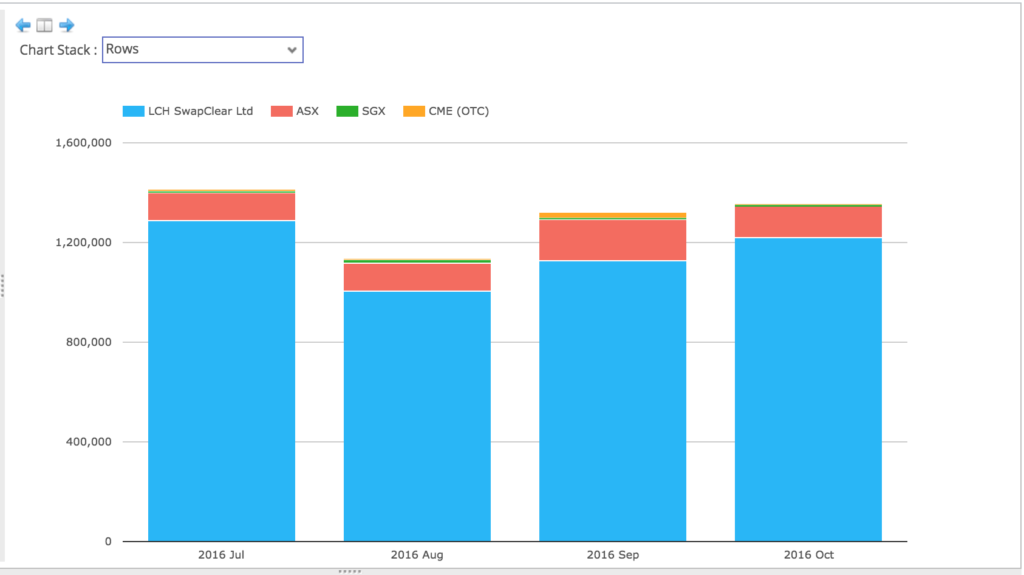Click the 2016 Sep axis label
Image resolution: width=1024 pixels, height=575 pixels.
[x=613, y=555]
